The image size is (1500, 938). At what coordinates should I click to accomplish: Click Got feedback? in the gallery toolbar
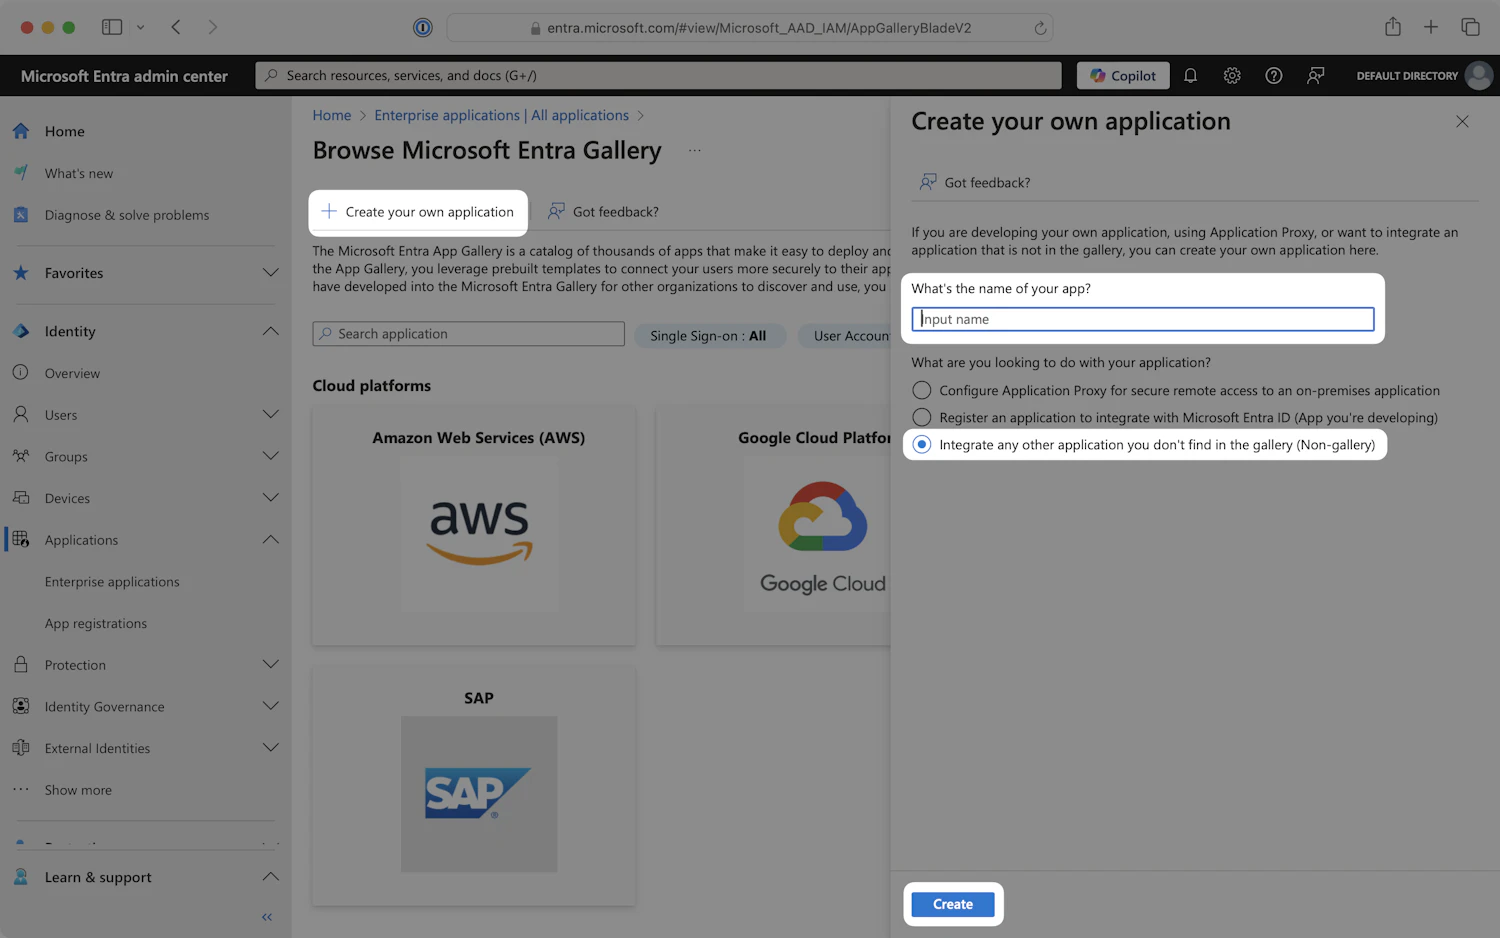[603, 212]
